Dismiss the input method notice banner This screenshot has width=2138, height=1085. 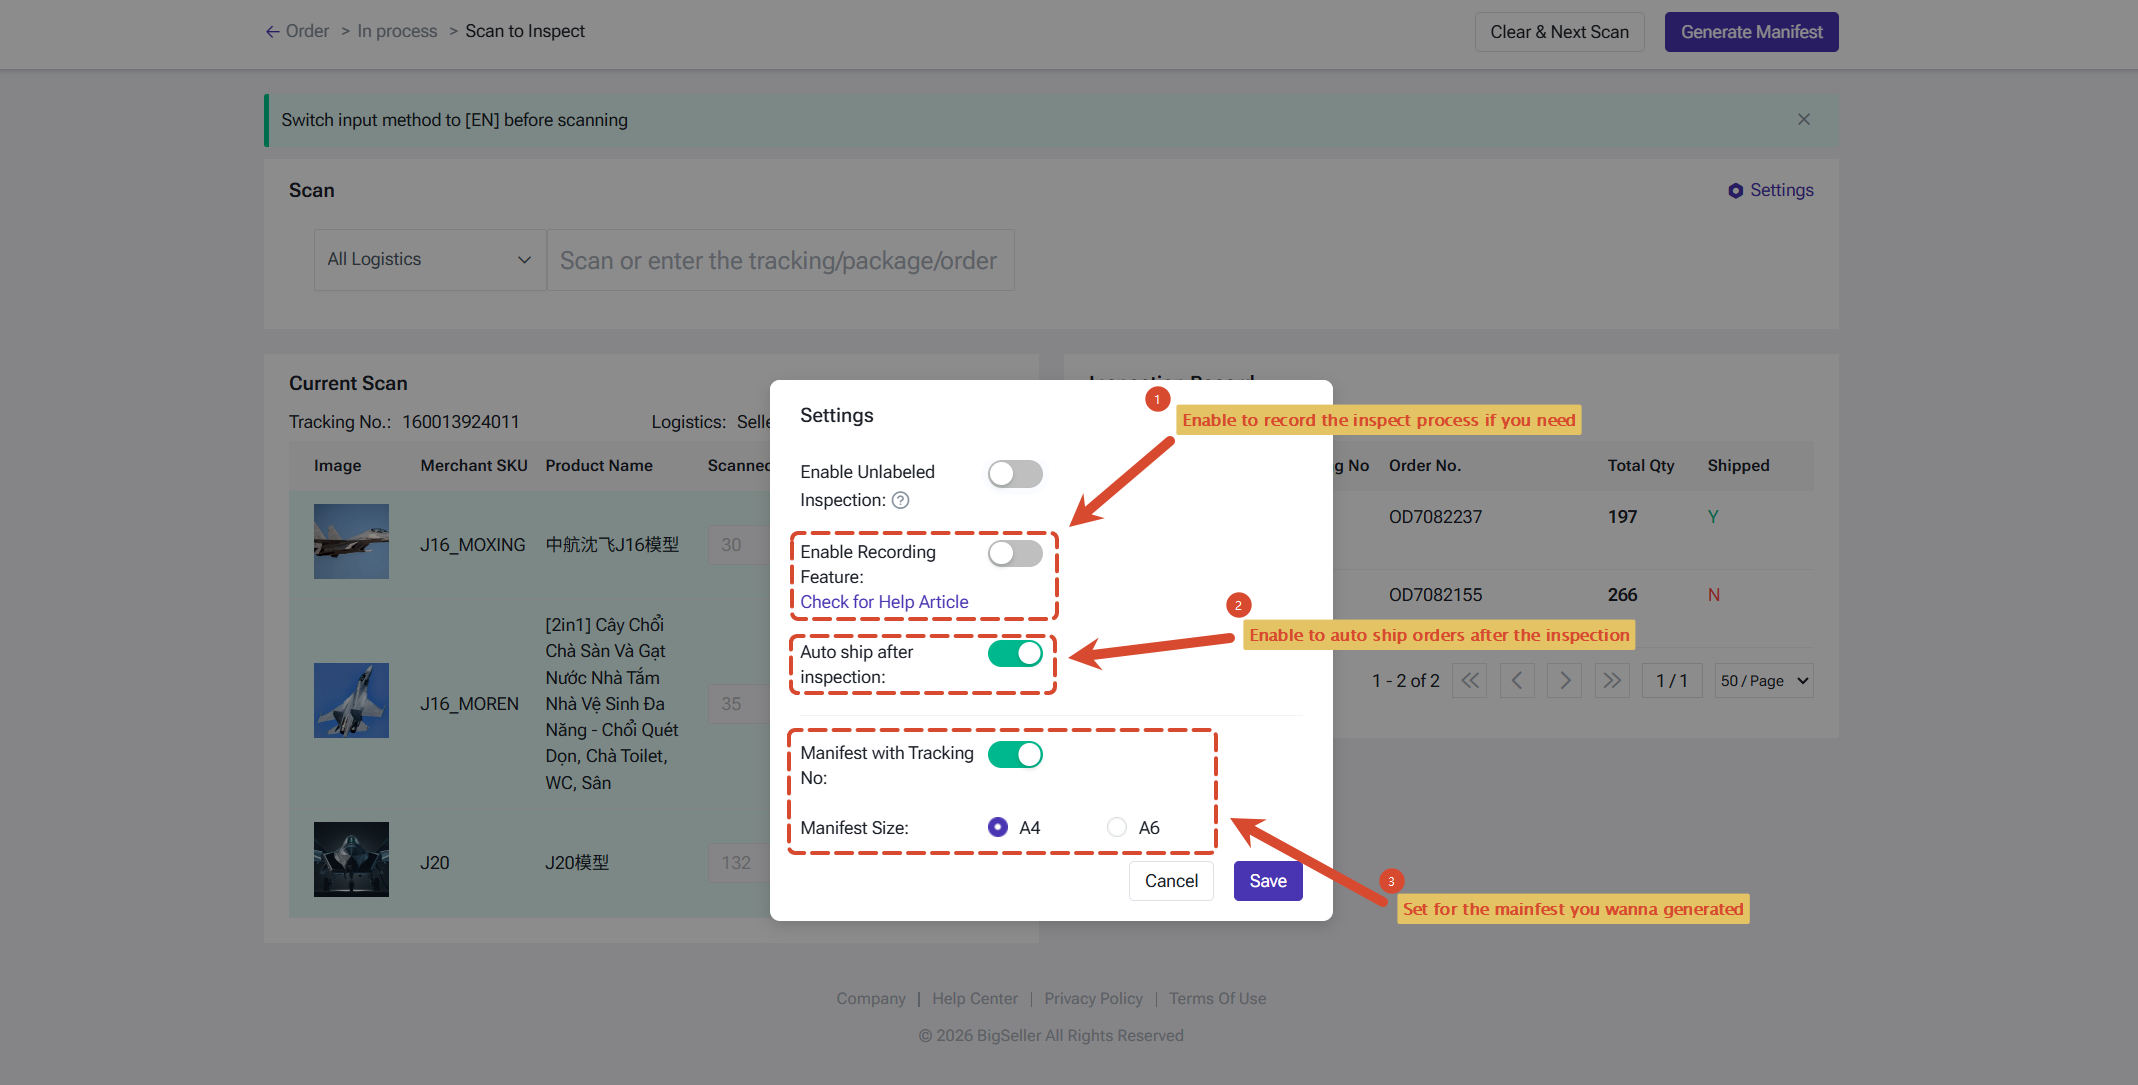[x=1804, y=119]
